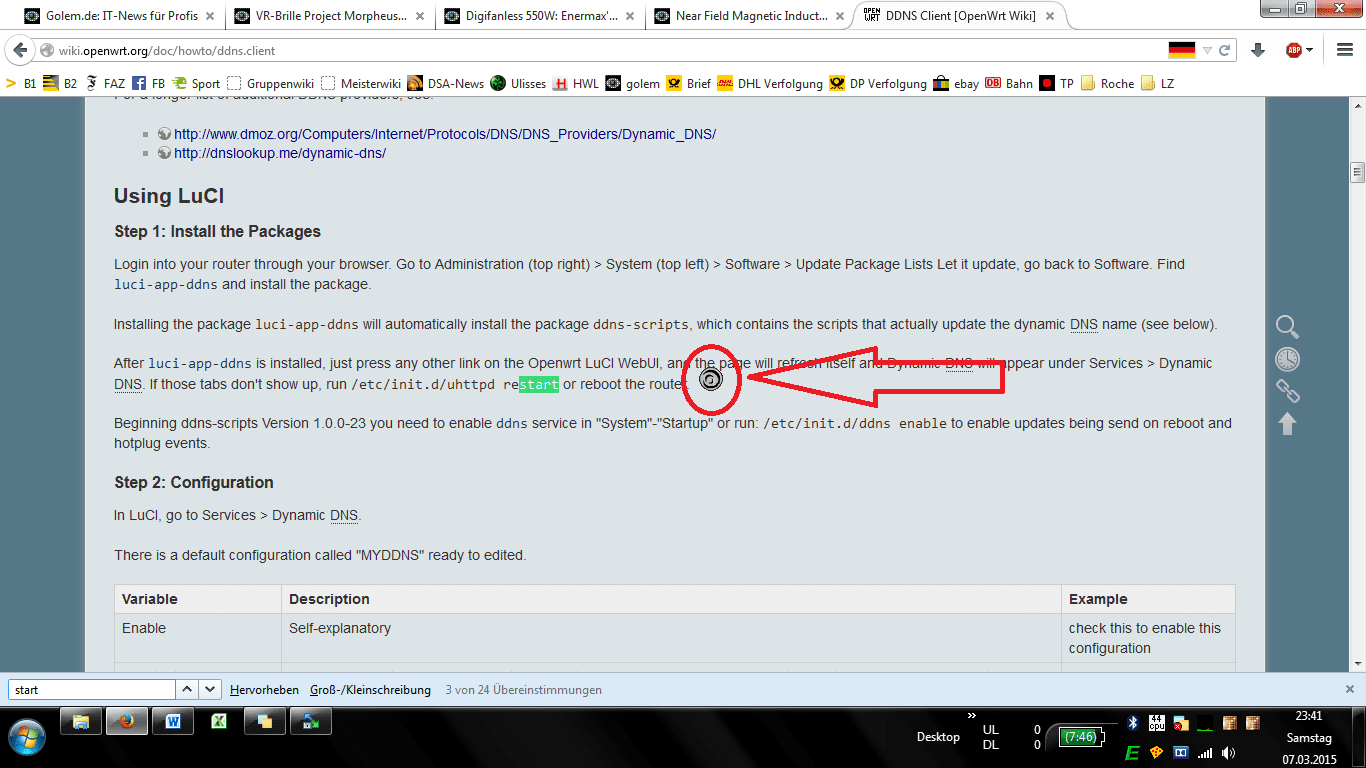
Task: Open the HWL bookmark
Action: click(576, 84)
